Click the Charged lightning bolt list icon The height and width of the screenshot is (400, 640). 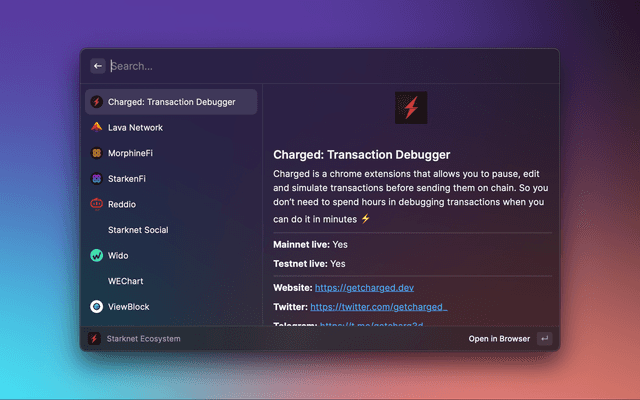pos(96,102)
